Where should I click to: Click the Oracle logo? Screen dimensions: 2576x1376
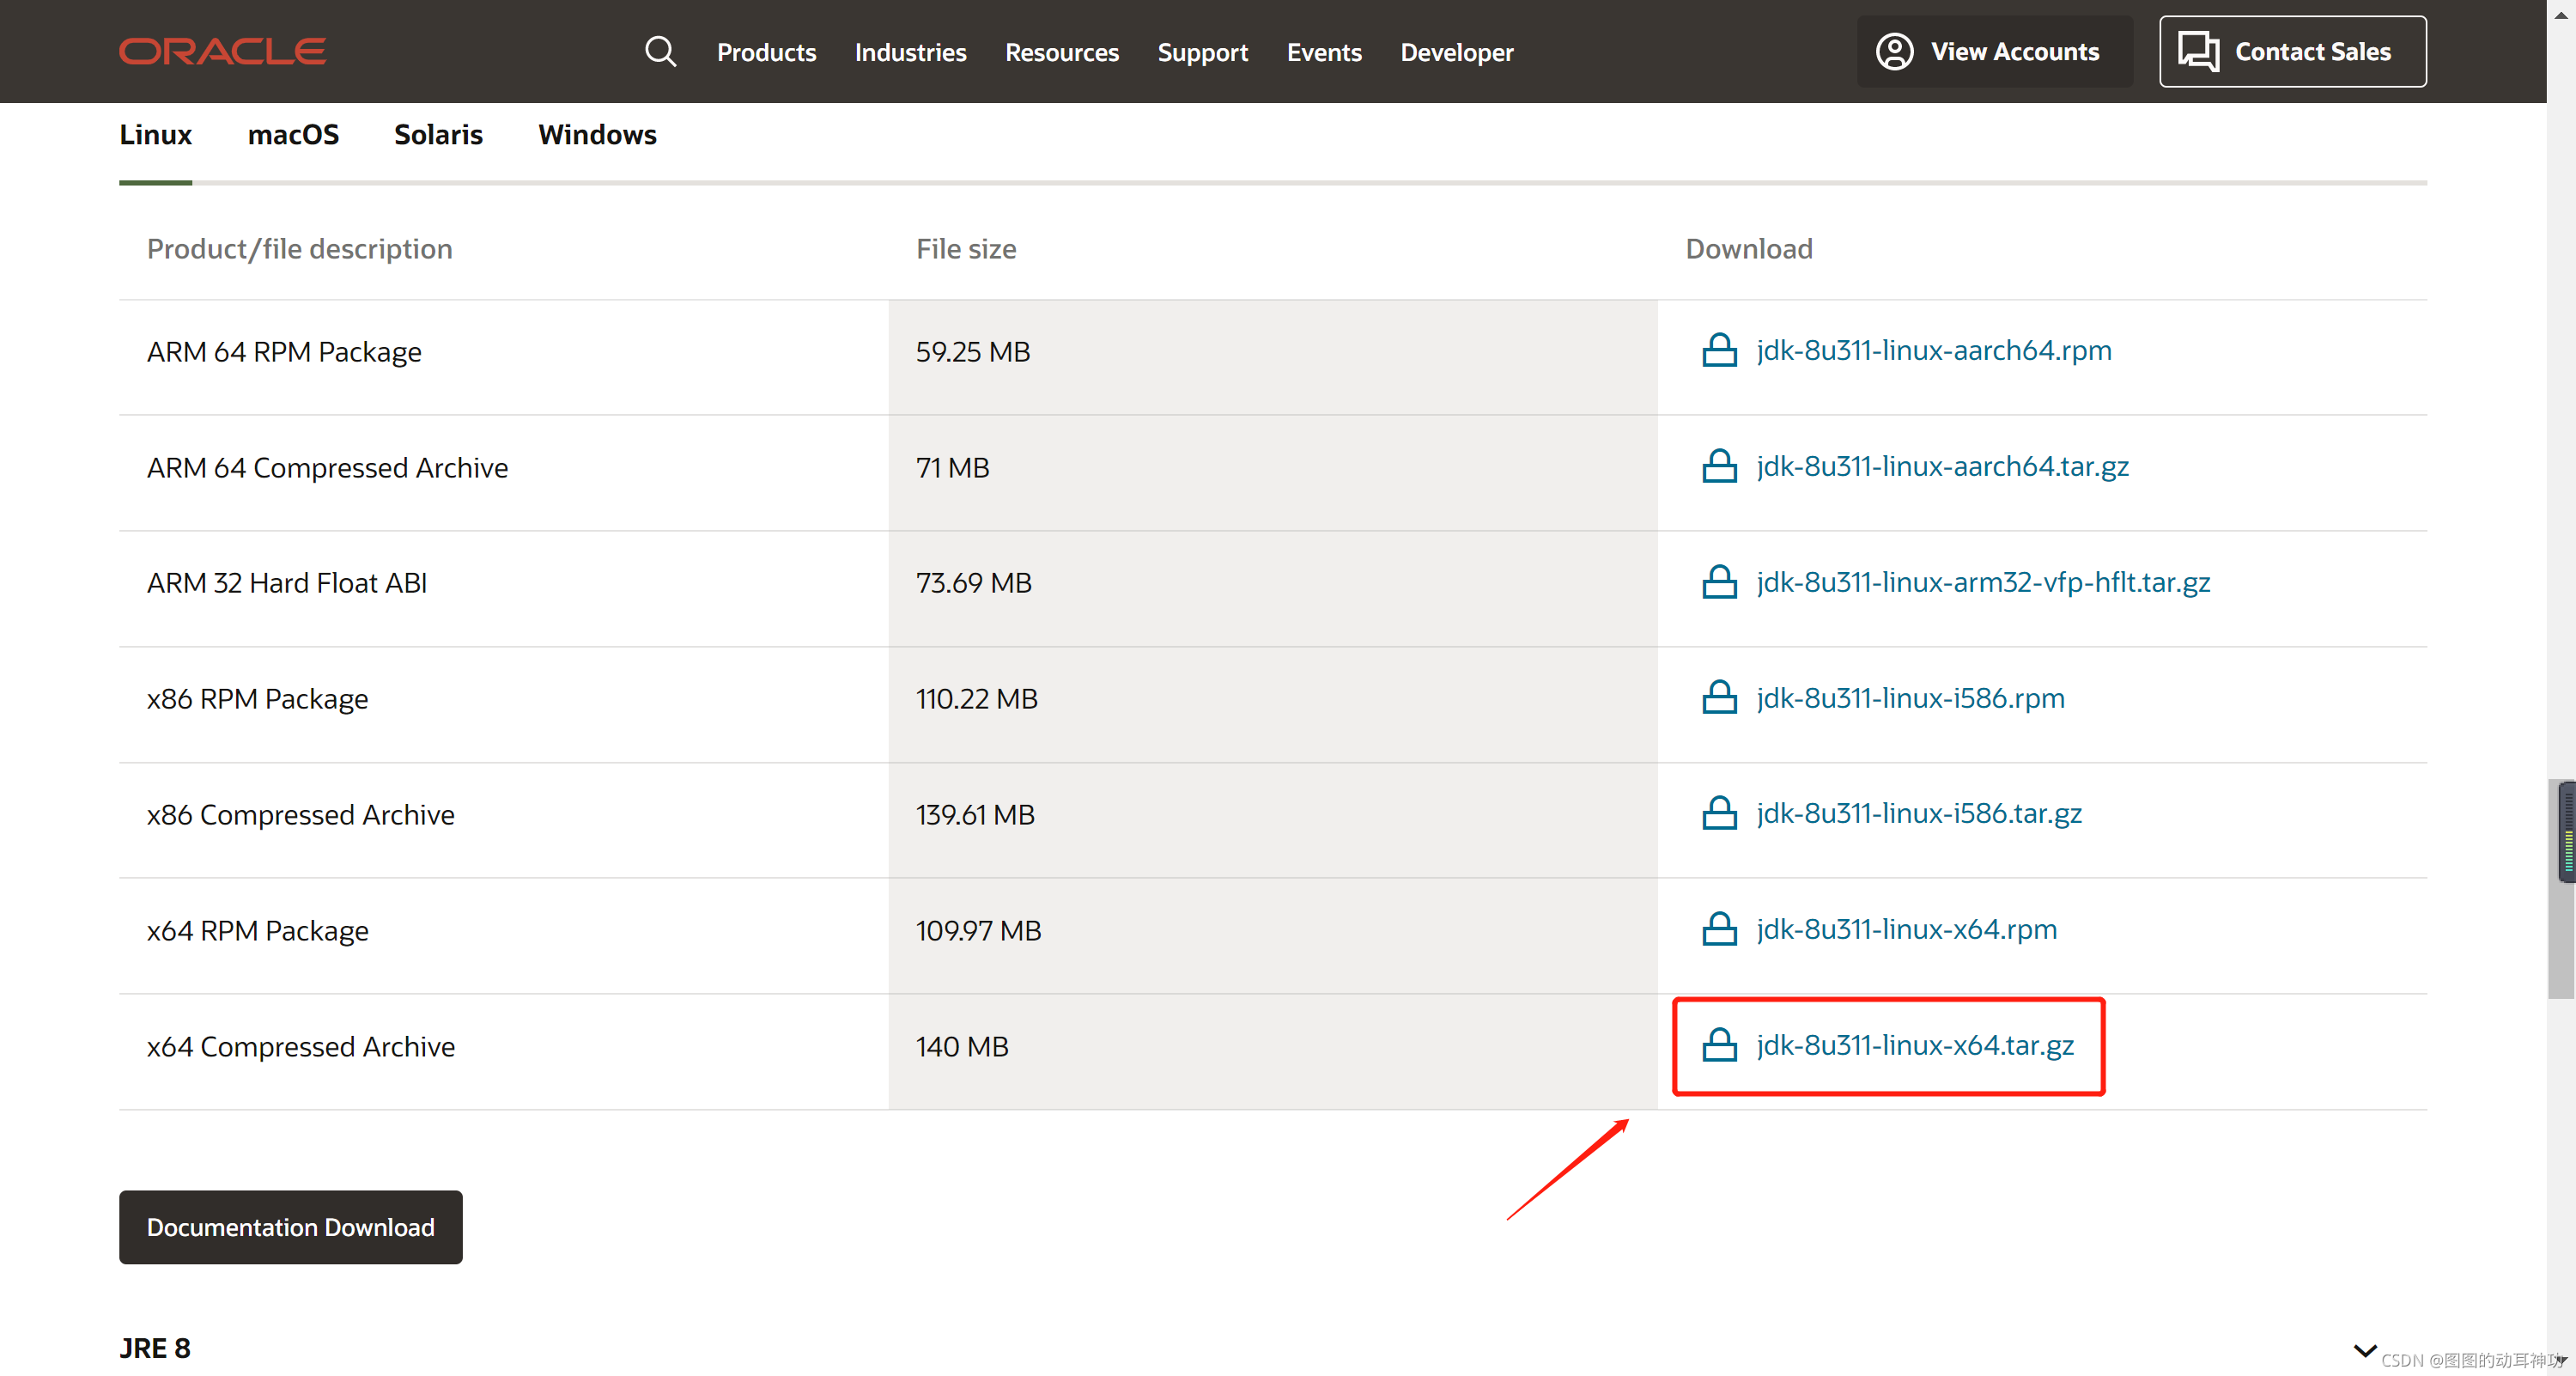(x=222, y=52)
